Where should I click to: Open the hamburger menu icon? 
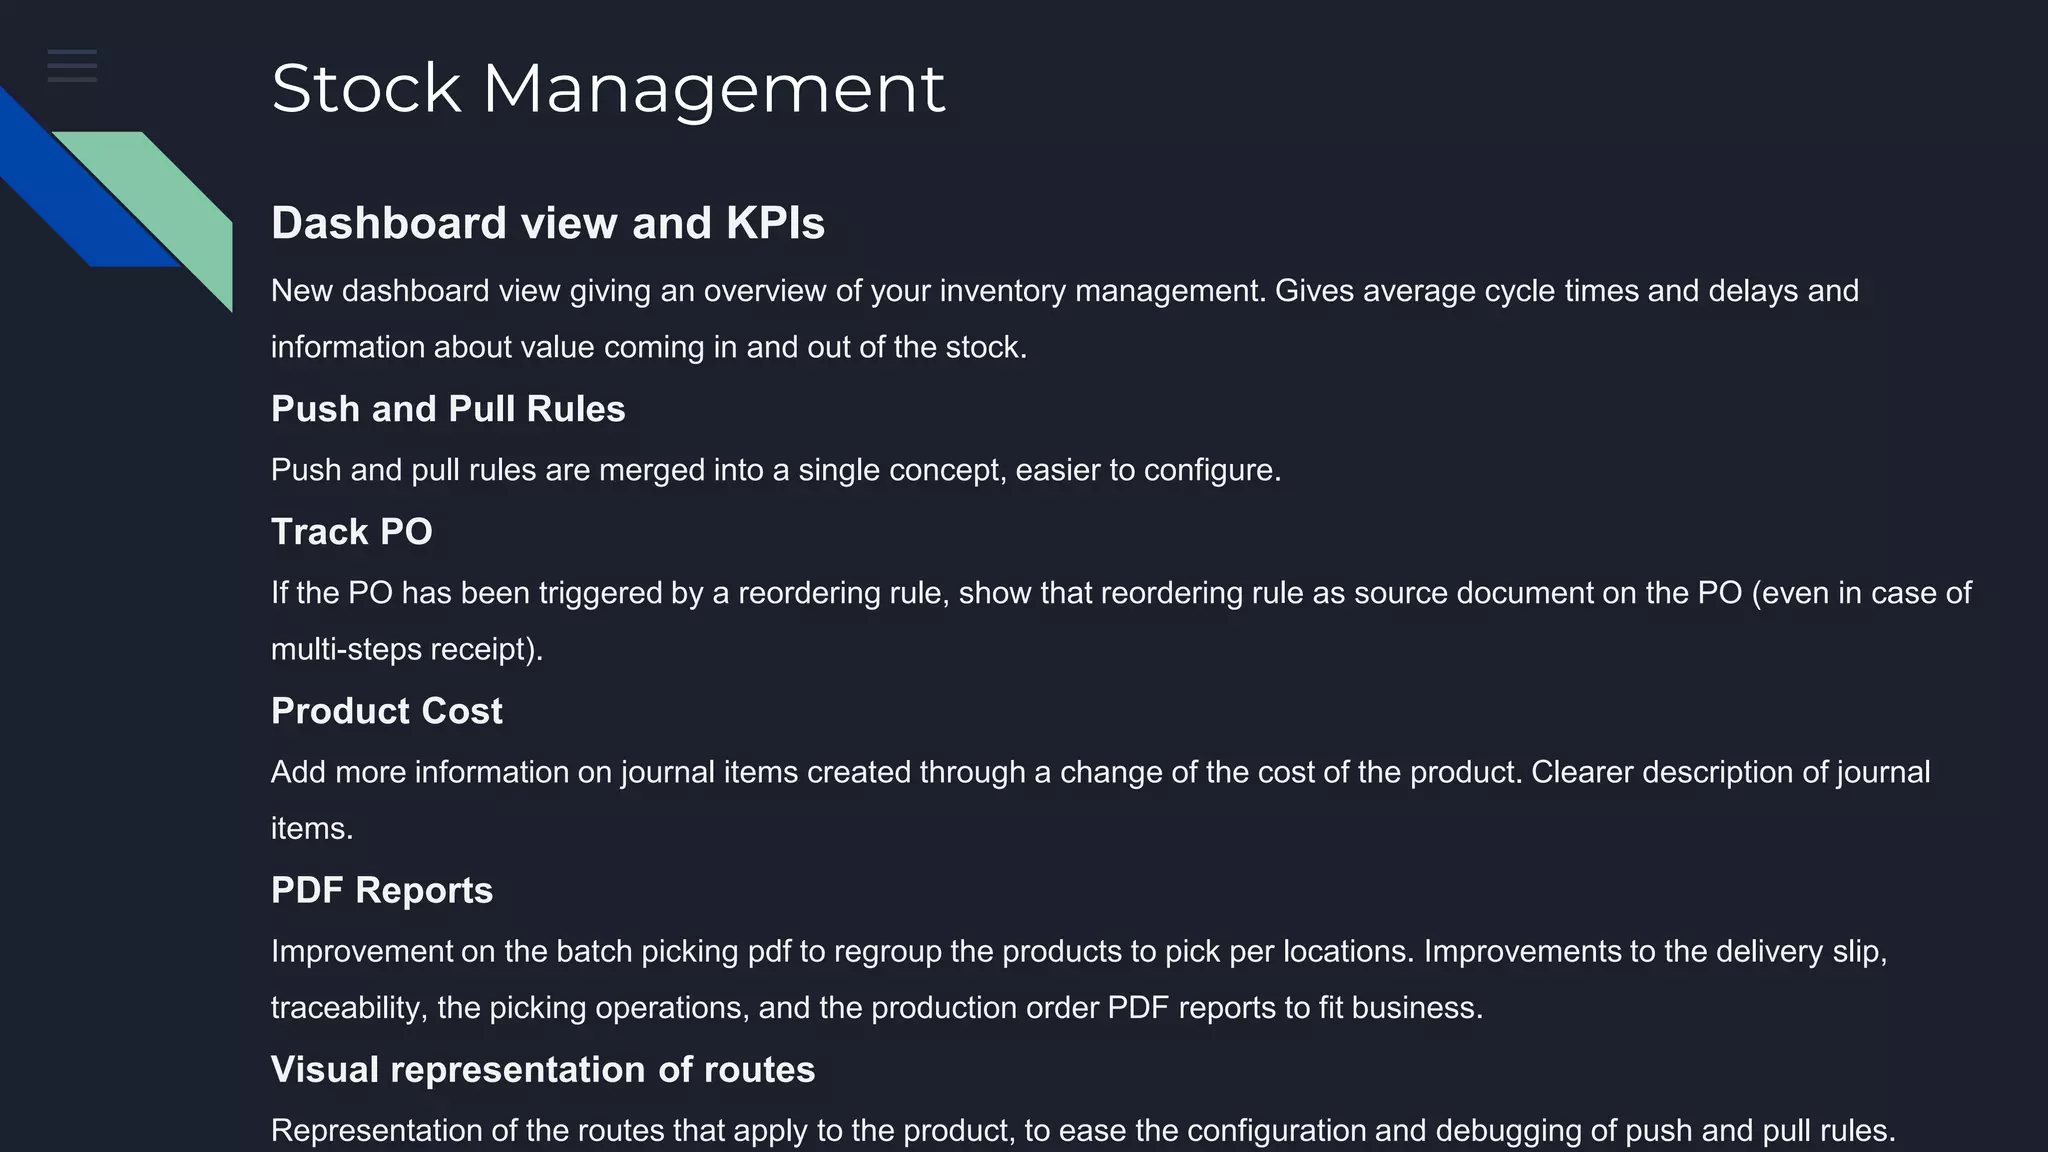tap(72, 66)
